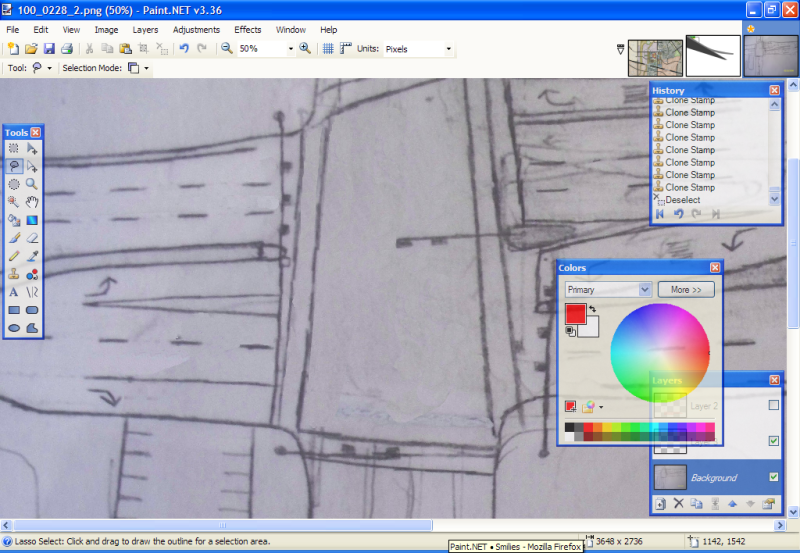Select the Rectangle Select tool
800x553 pixels.
[x=14, y=148]
